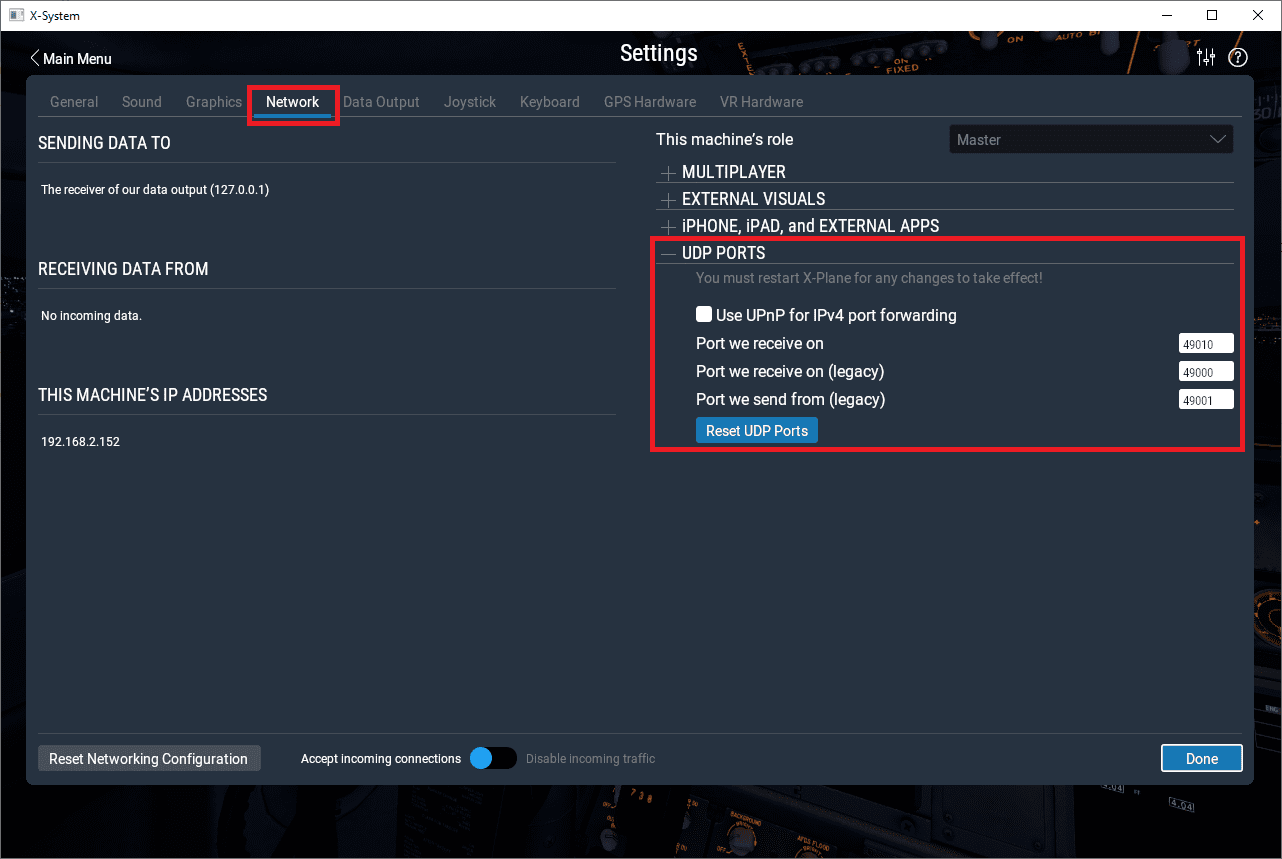Click the Port we receive on field

pos(1205,344)
